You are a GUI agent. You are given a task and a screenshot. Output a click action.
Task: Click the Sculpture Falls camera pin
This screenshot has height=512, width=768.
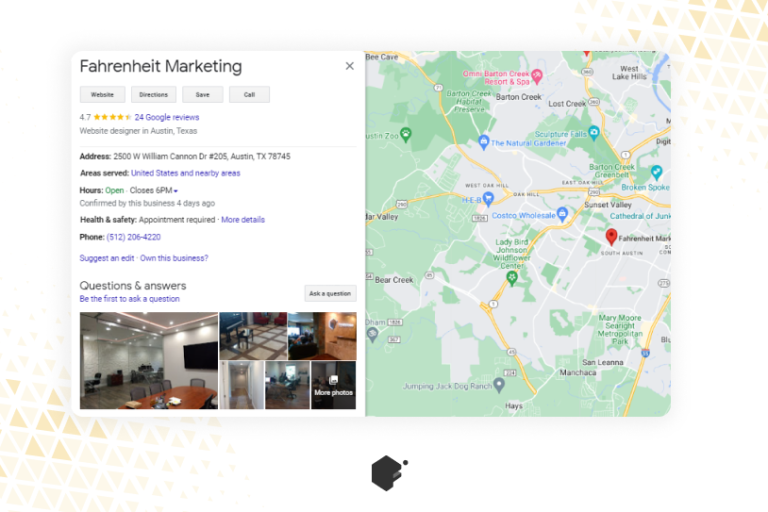pyautogui.click(x=594, y=132)
